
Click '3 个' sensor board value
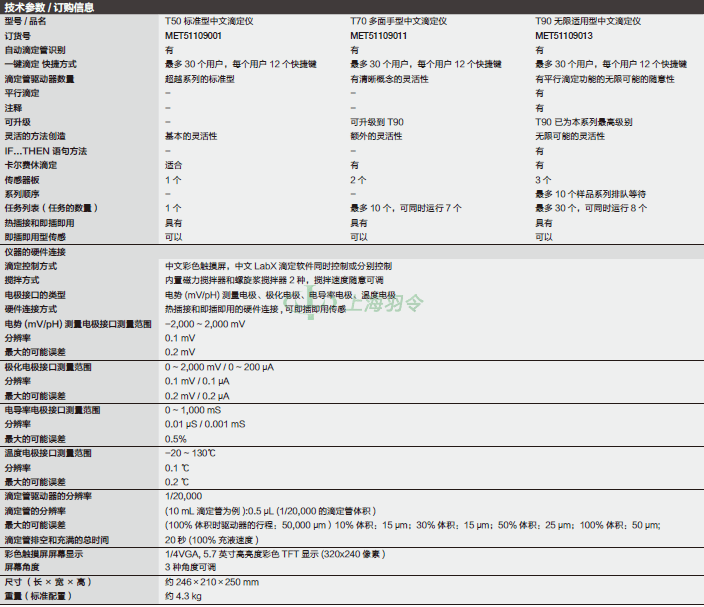(543, 180)
